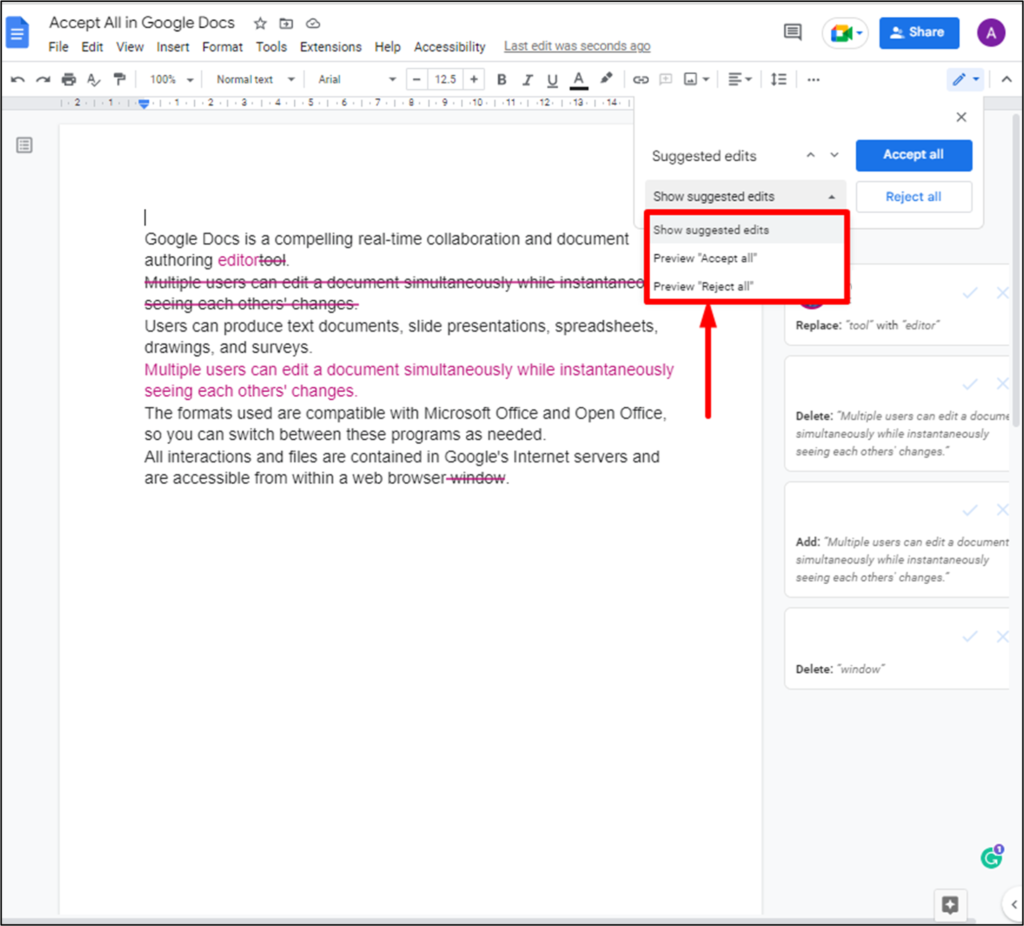The height and width of the screenshot is (926, 1024).
Task: Click the add comment toolbar icon
Action: [x=665, y=80]
